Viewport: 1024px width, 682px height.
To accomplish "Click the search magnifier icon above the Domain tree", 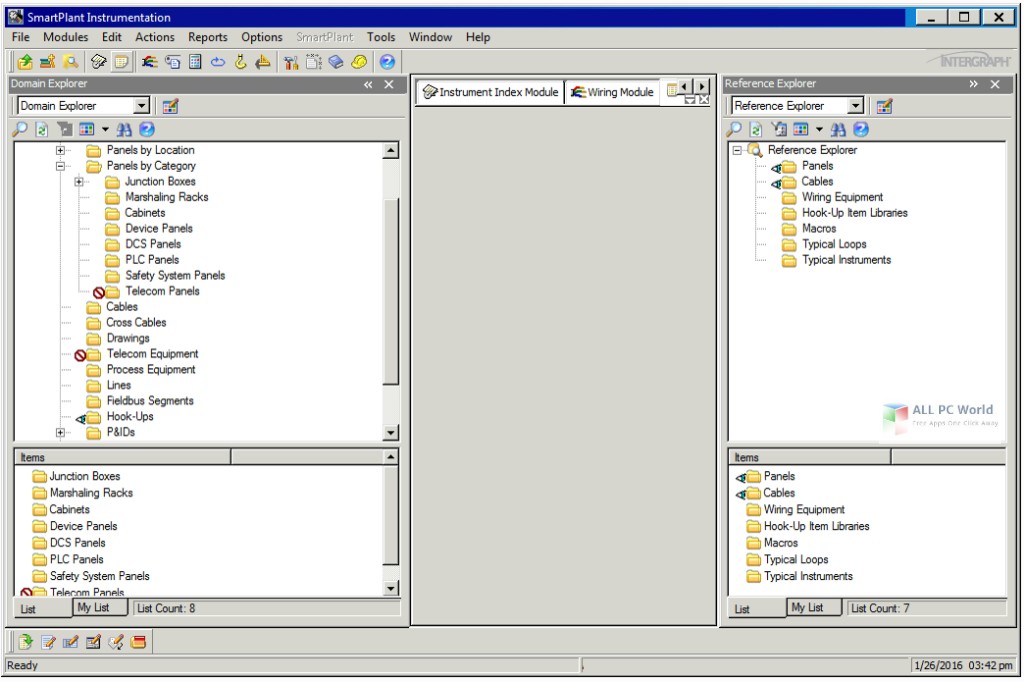I will [20, 128].
